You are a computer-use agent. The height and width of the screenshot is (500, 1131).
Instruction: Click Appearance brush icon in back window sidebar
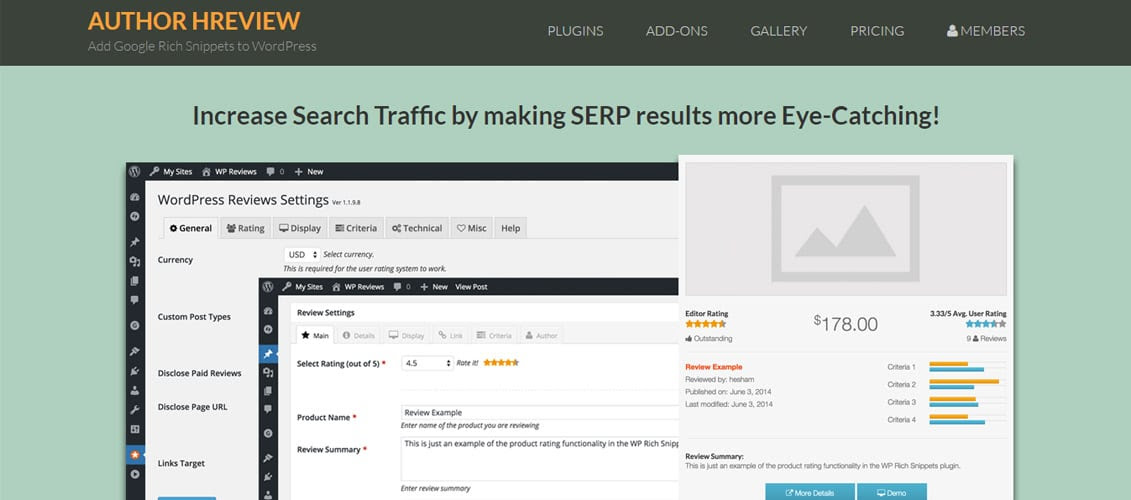[135, 351]
